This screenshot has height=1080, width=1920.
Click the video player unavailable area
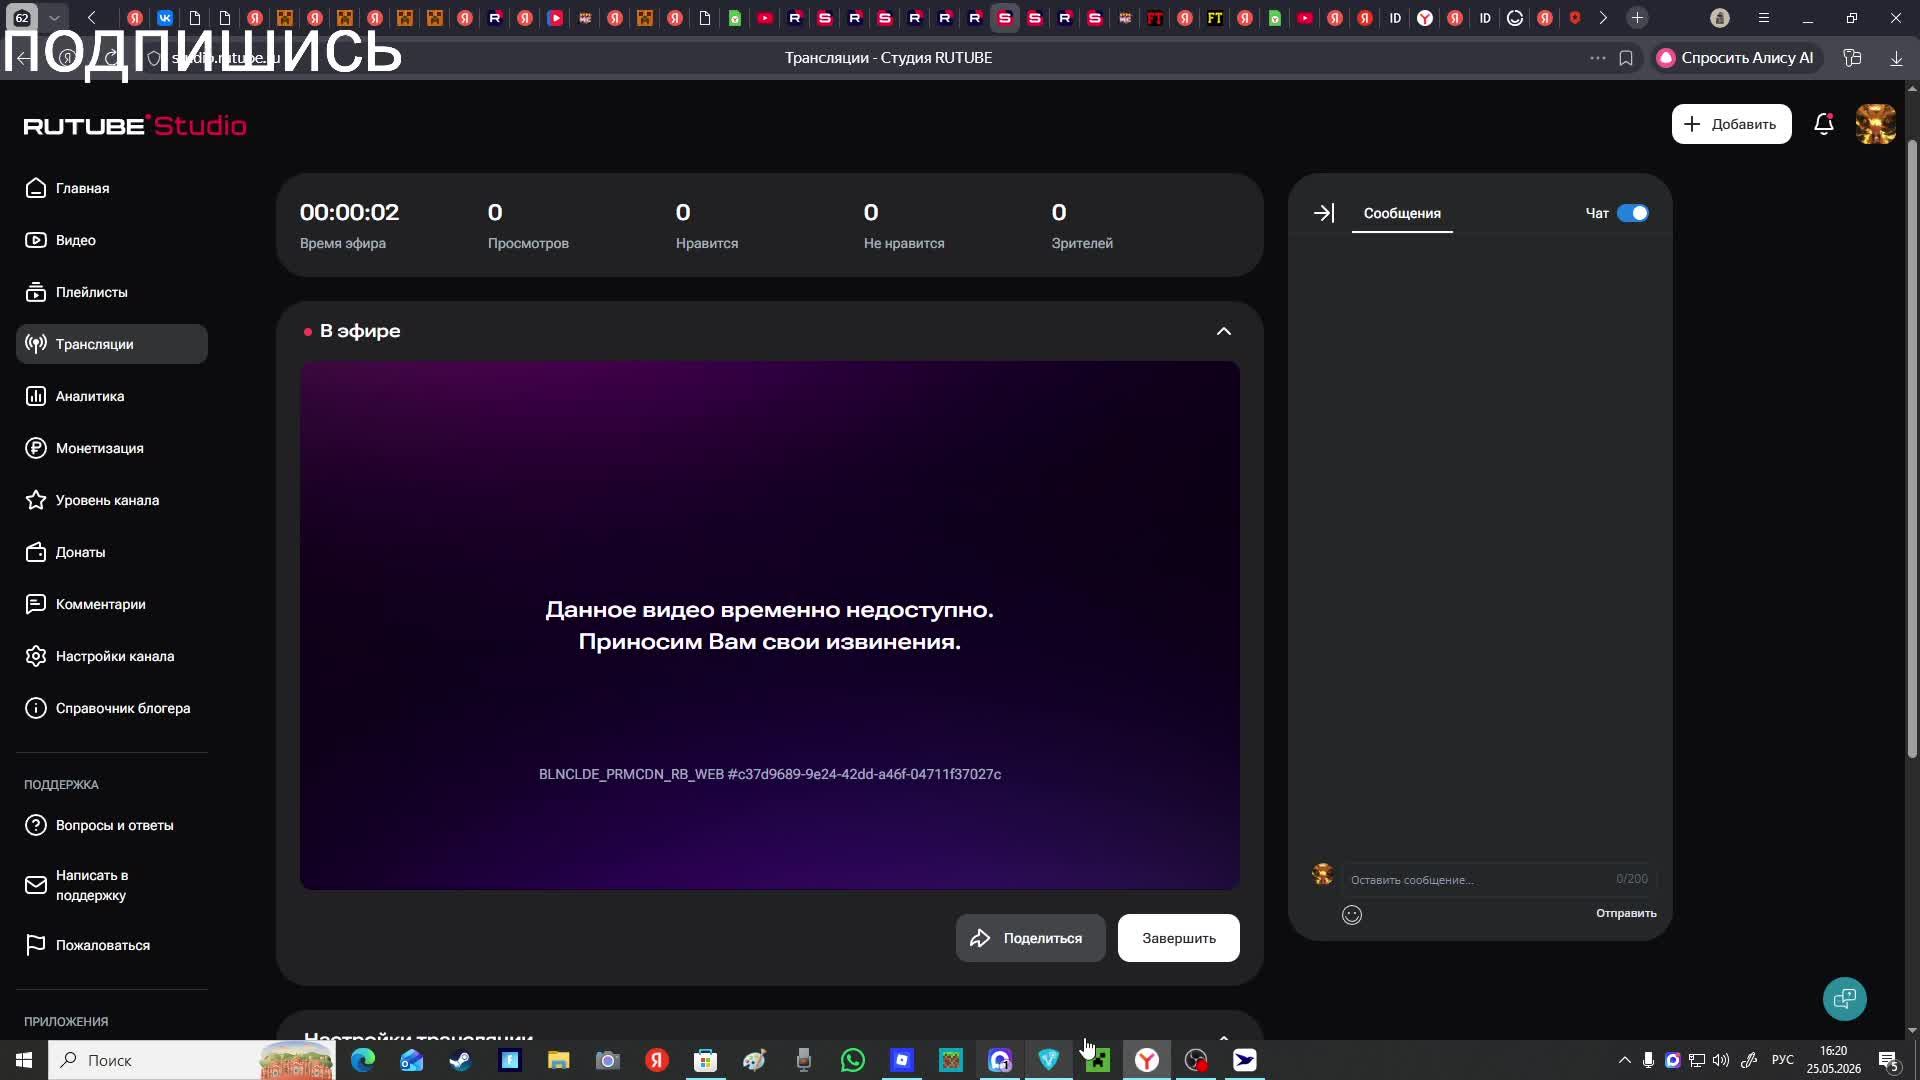[769, 625]
